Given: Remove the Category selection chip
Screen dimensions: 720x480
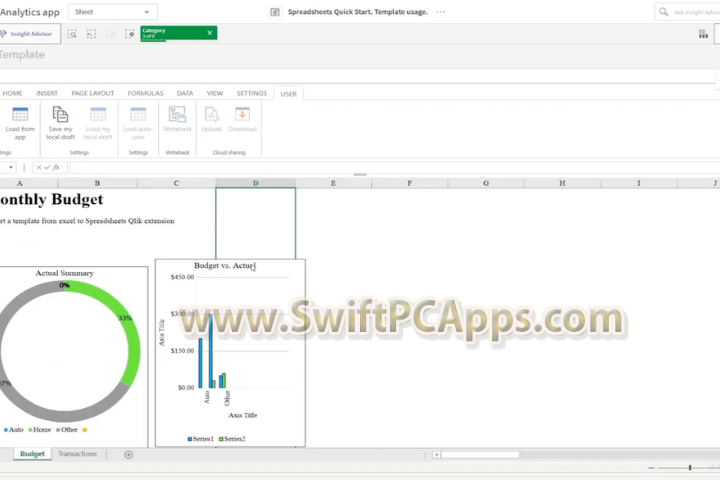Looking at the screenshot, I should point(210,33).
